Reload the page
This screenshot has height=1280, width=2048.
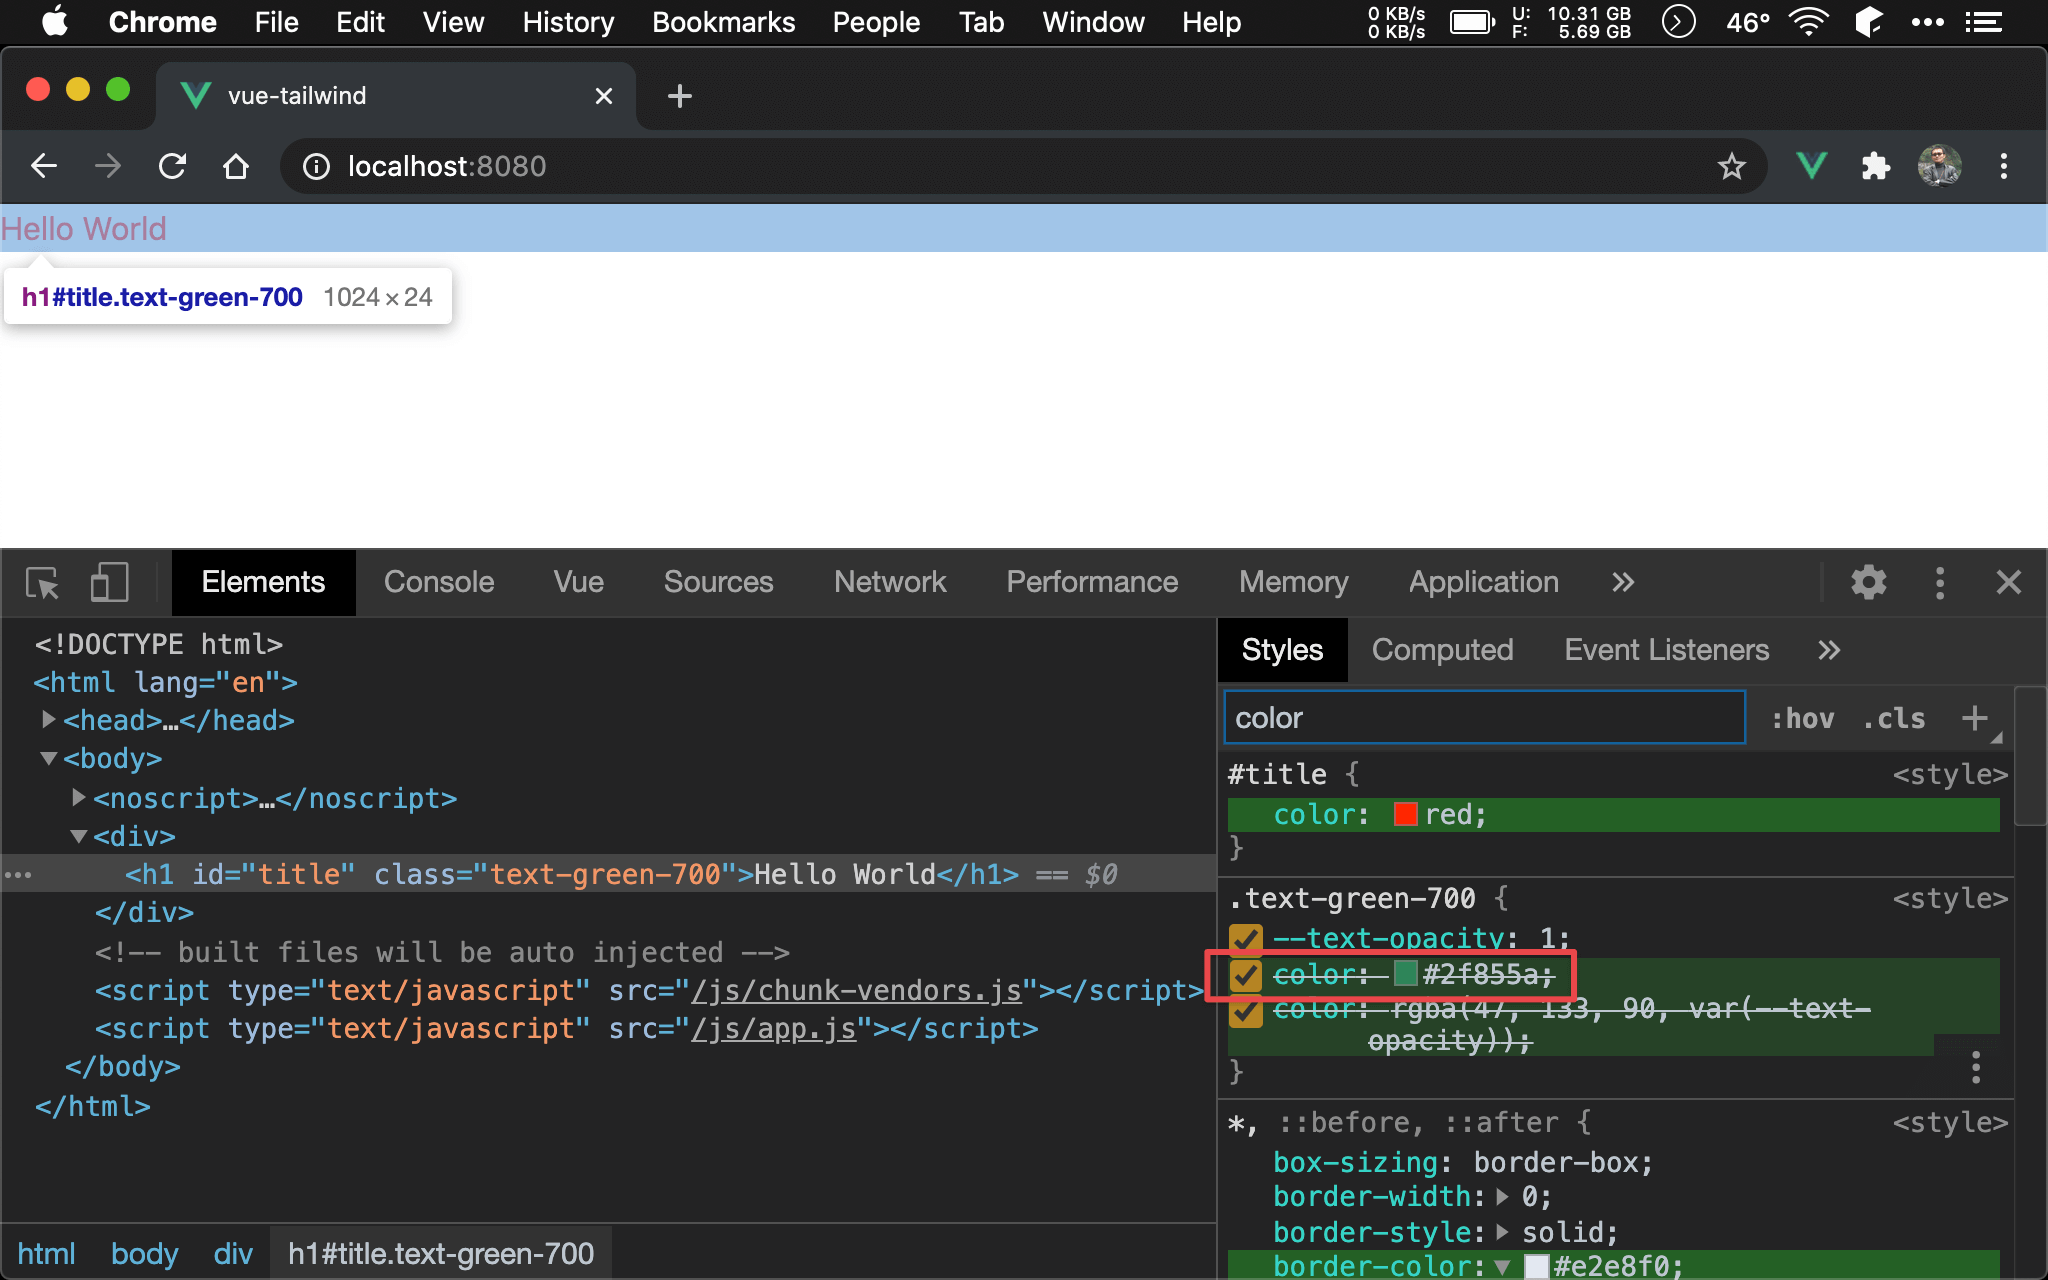click(x=172, y=166)
